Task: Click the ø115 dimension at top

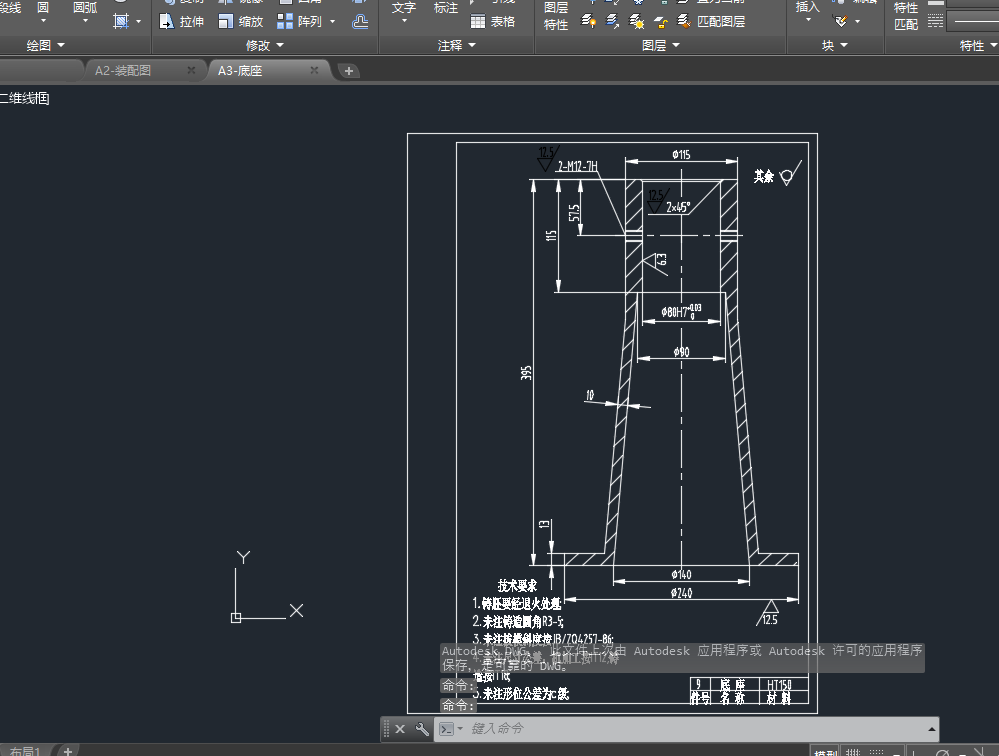Action: point(680,155)
